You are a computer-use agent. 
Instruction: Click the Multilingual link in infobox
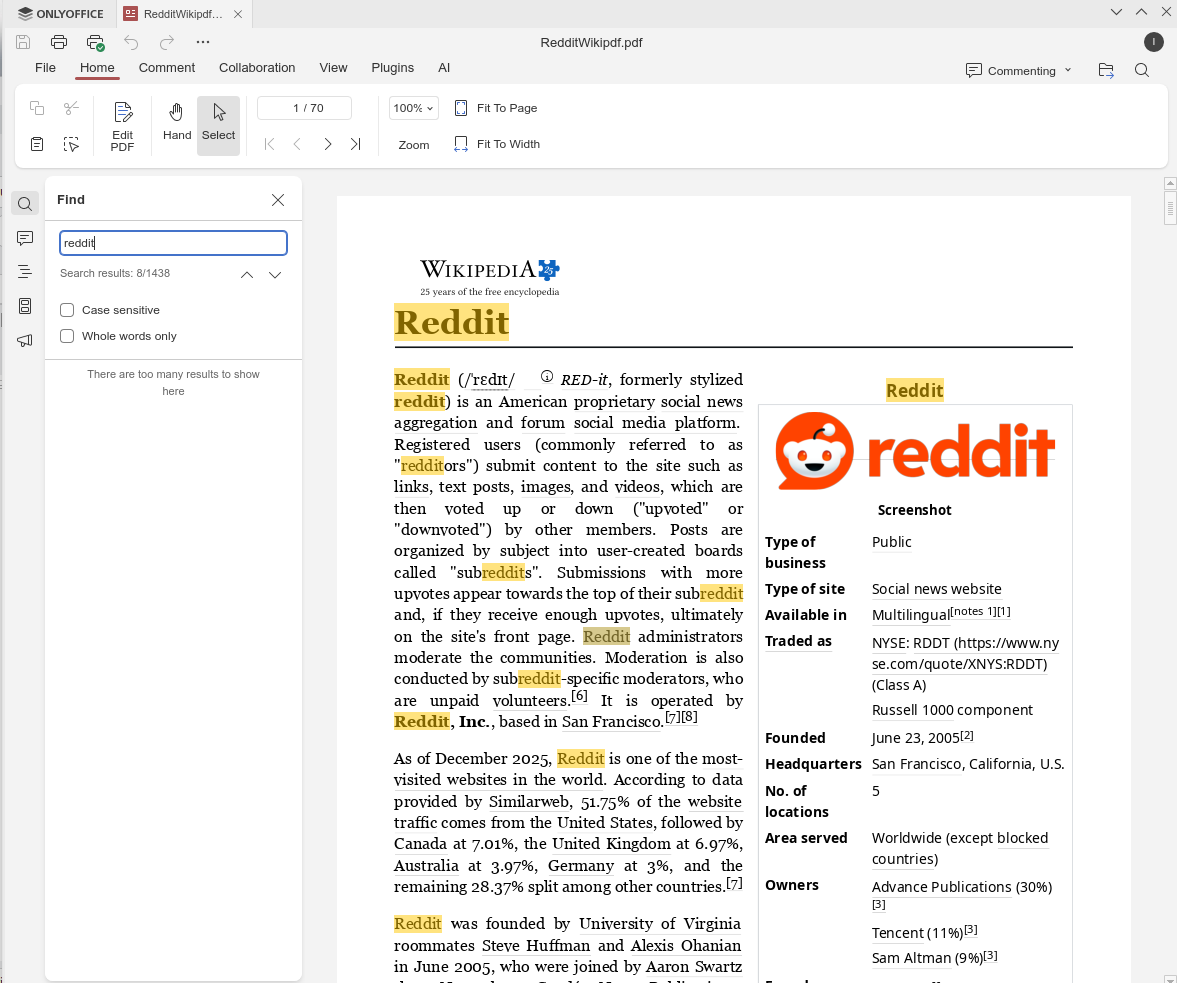click(911, 615)
